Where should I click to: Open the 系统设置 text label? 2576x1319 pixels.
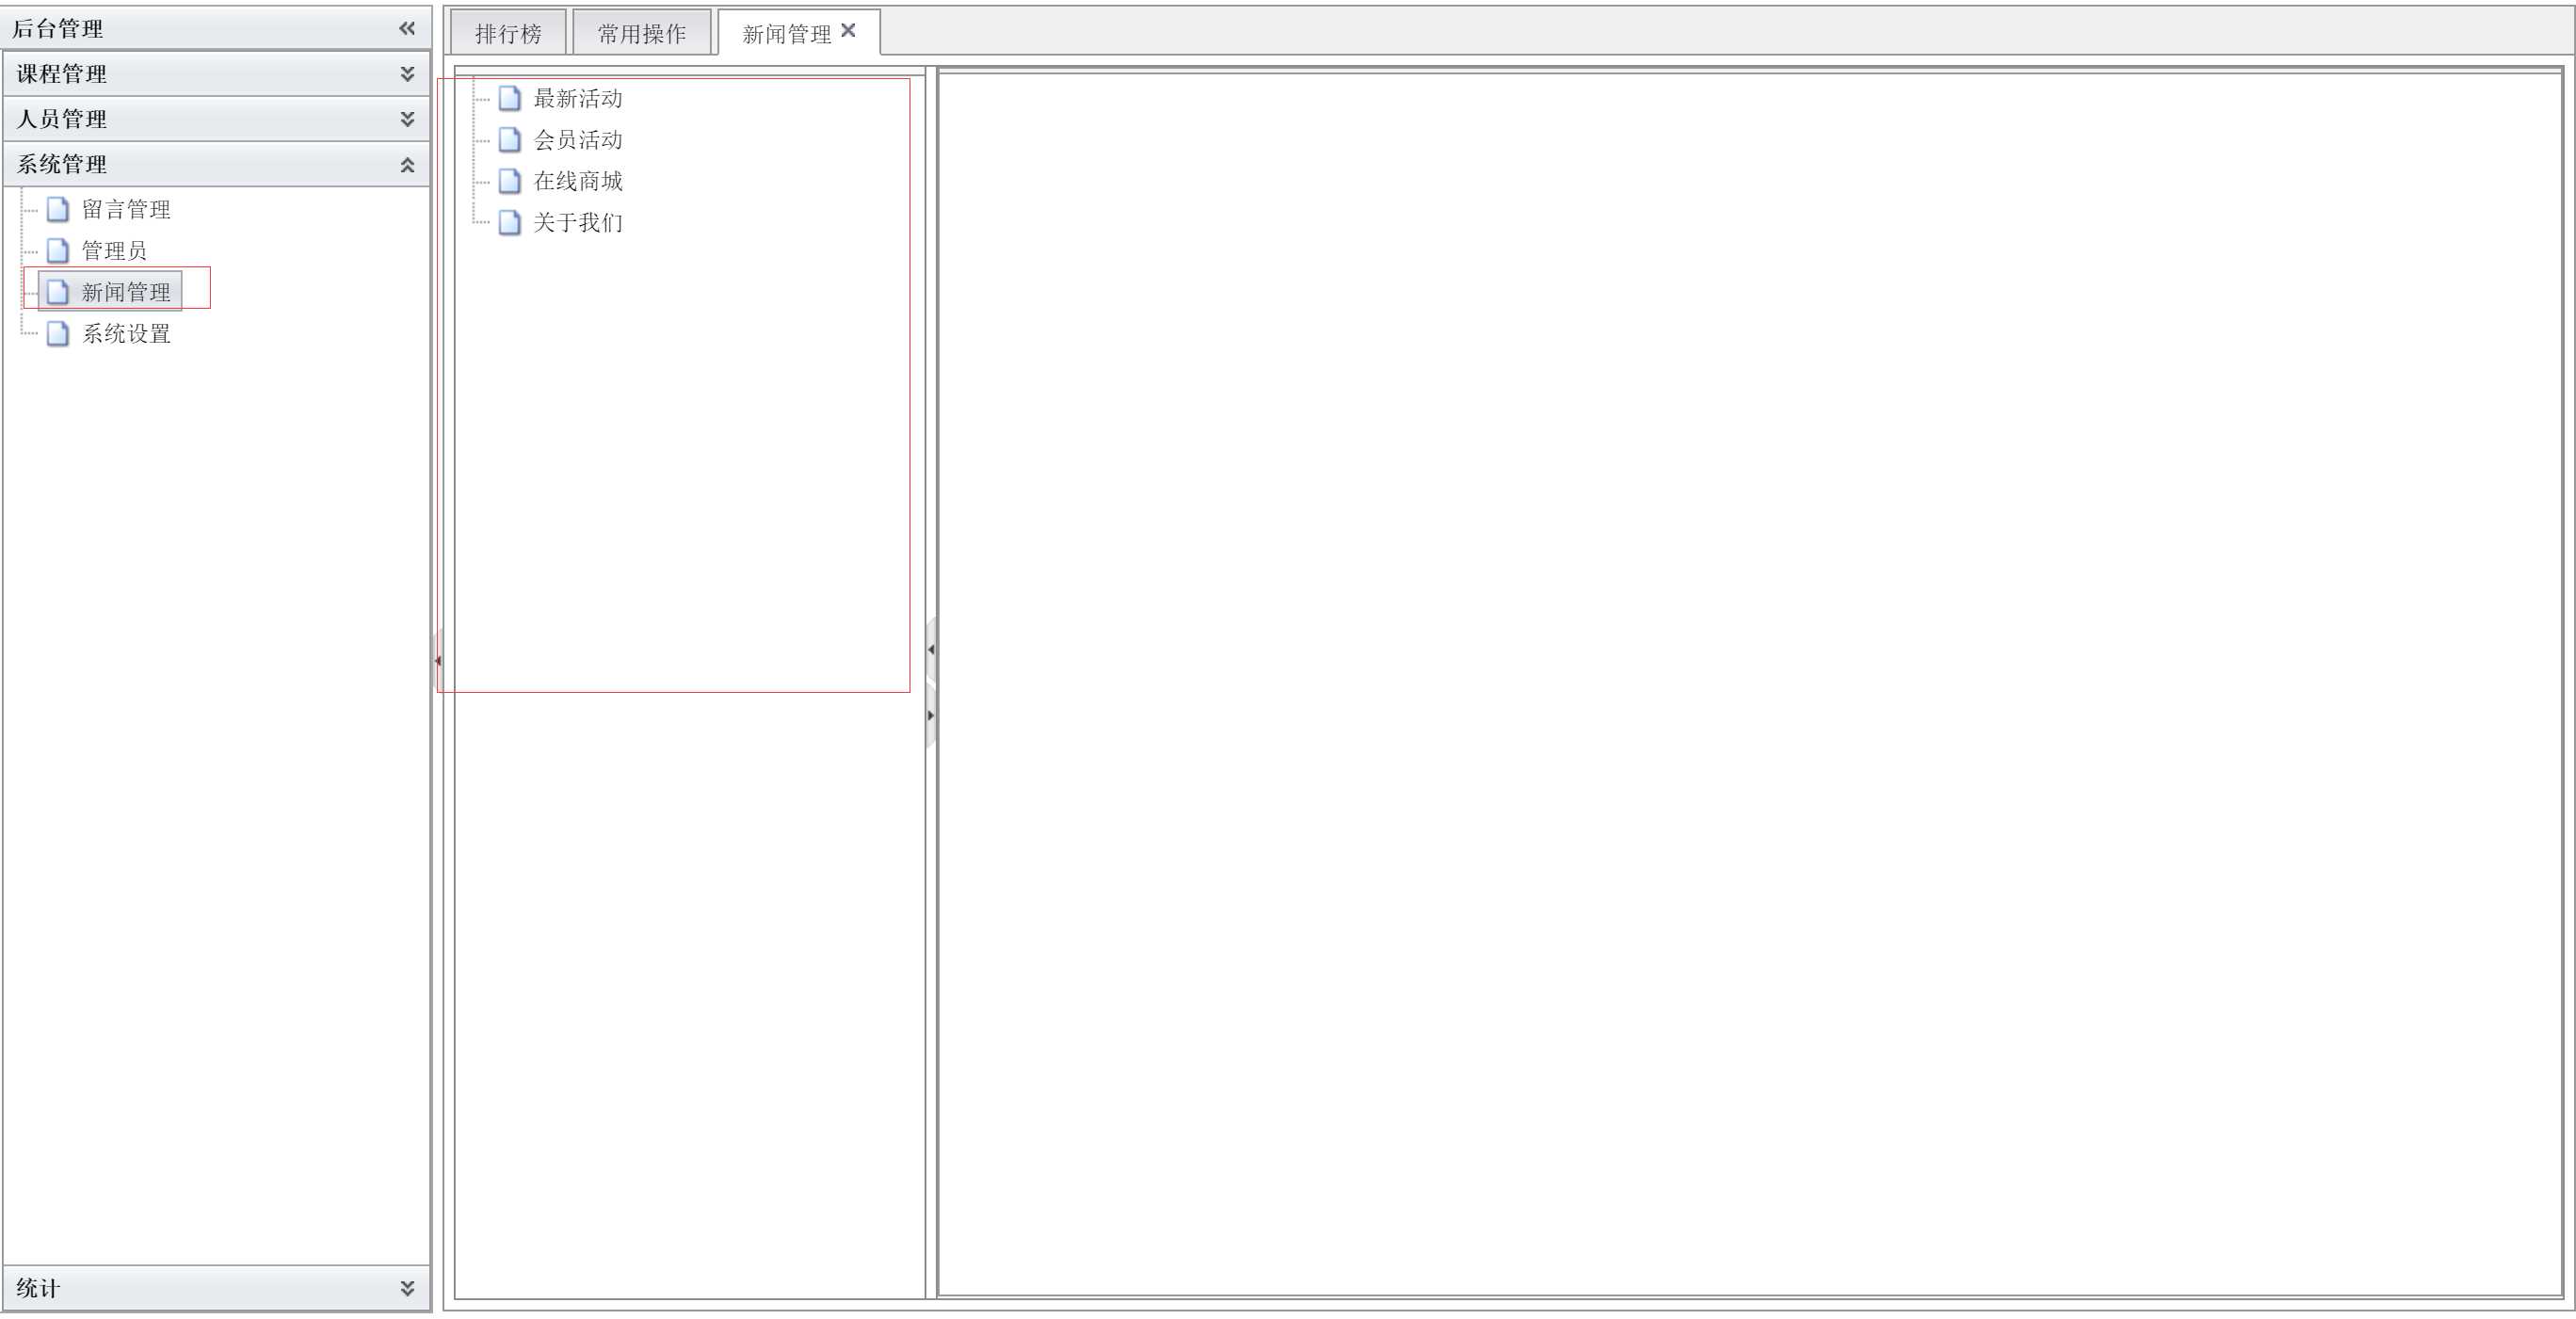126,333
